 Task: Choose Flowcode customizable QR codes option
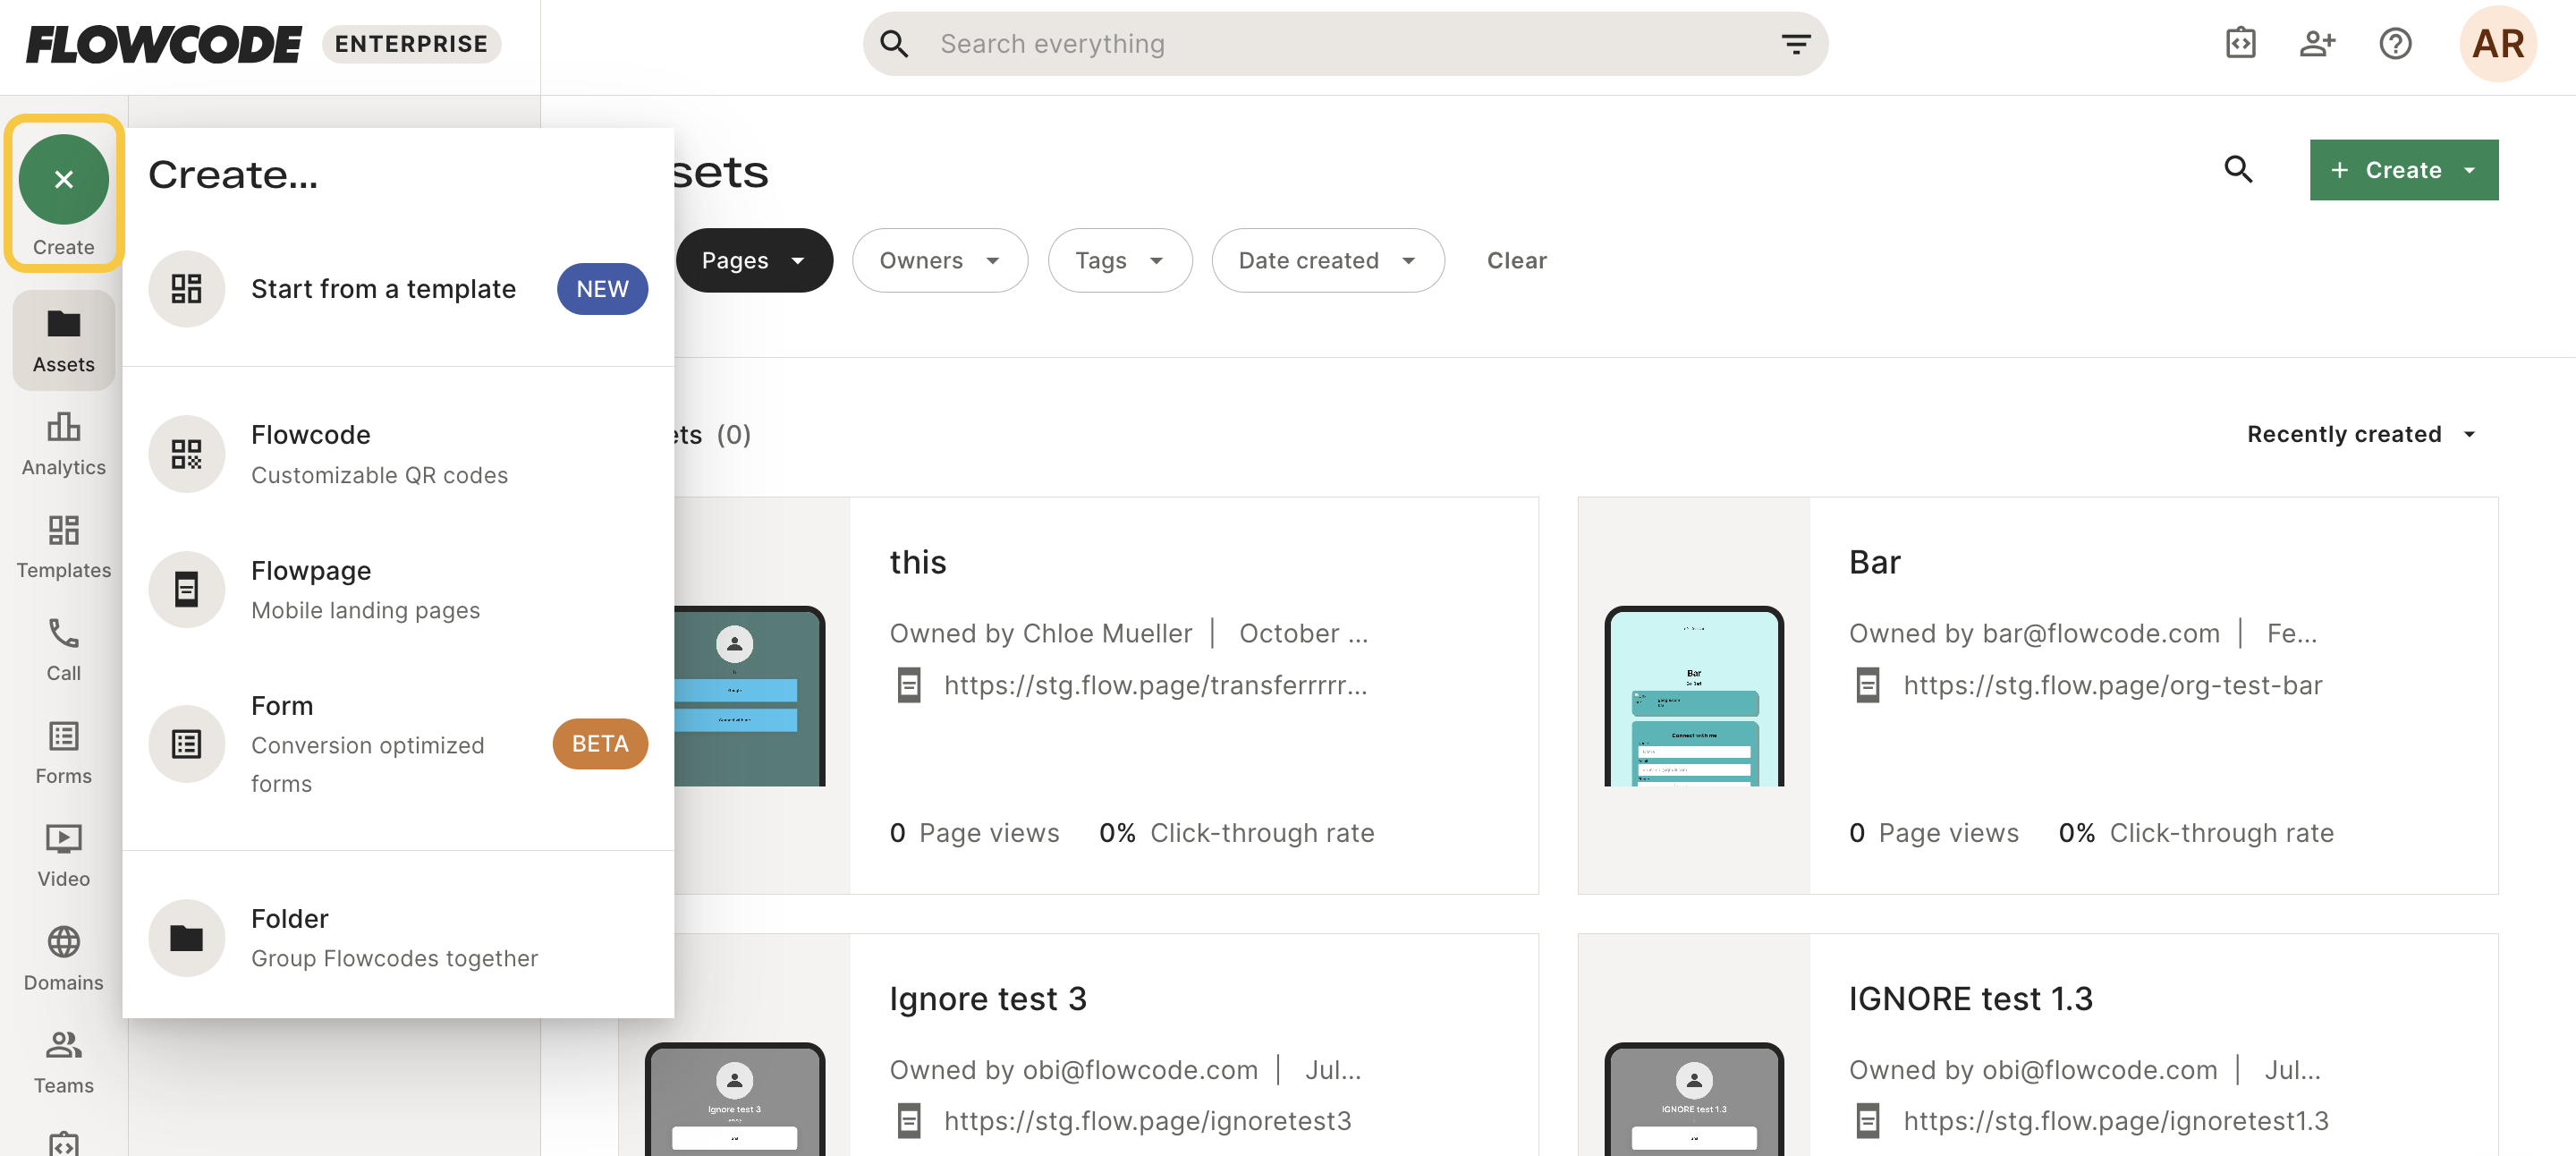[x=398, y=454]
